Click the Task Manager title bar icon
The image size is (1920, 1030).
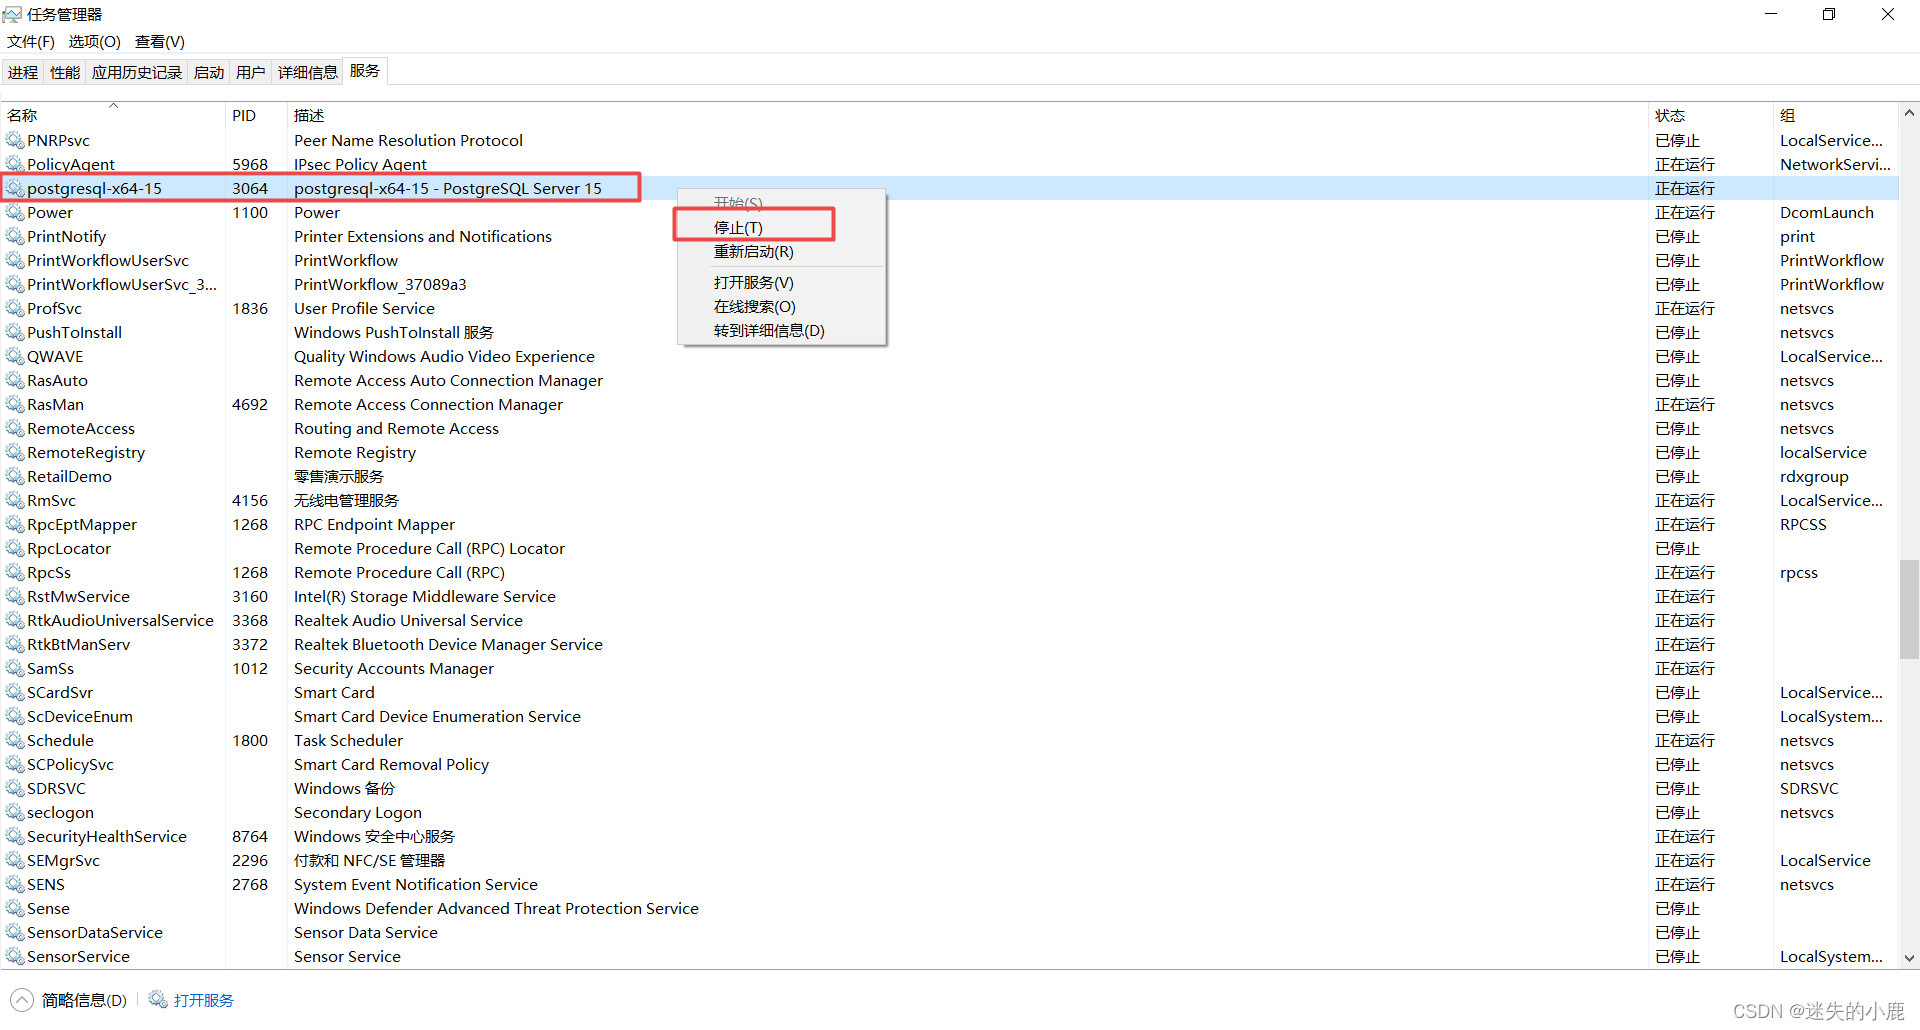click(x=12, y=14)
